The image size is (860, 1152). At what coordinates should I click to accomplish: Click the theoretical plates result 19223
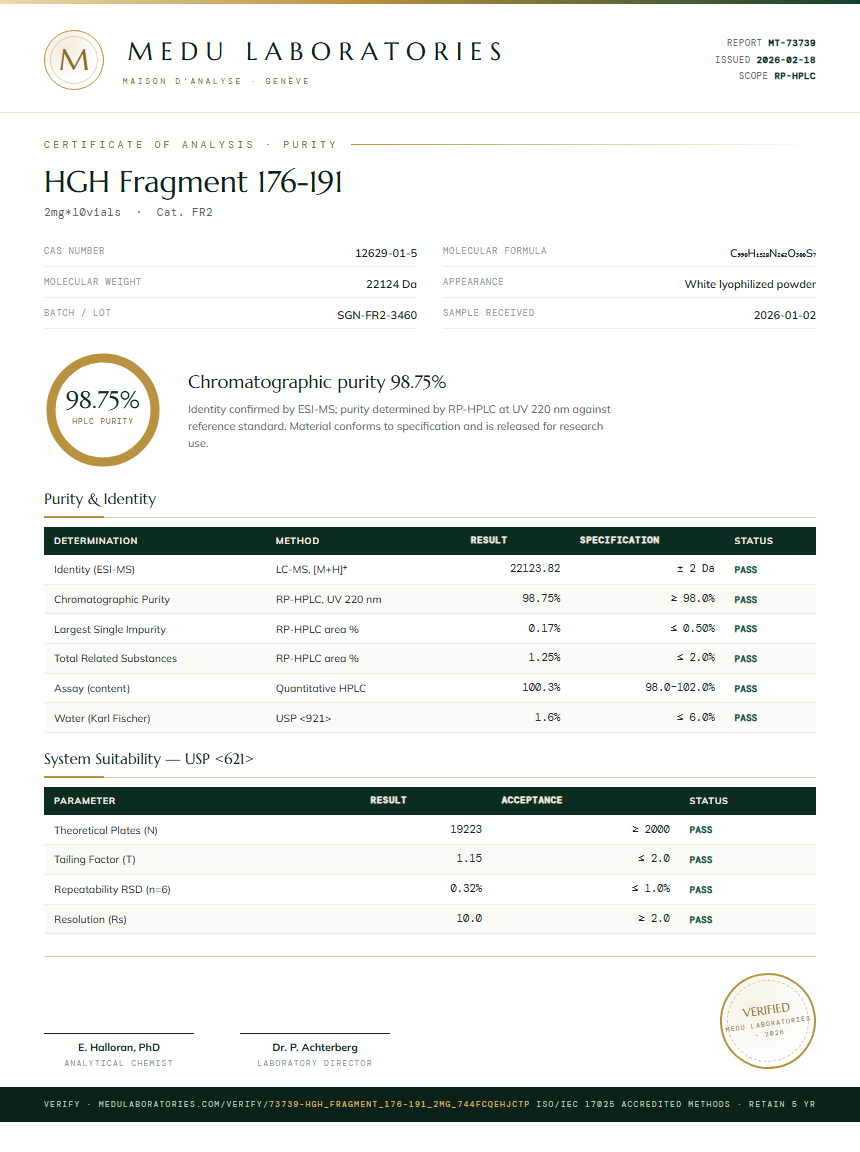click(466, 829)
